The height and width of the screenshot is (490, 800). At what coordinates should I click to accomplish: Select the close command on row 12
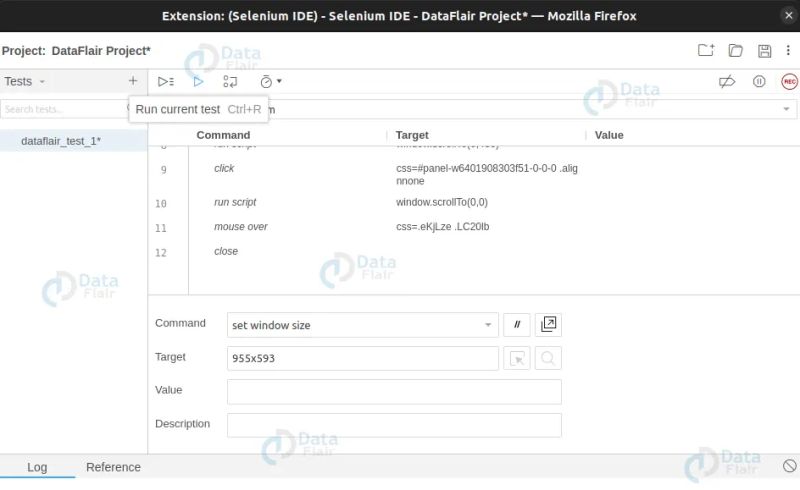click(226, 251)
